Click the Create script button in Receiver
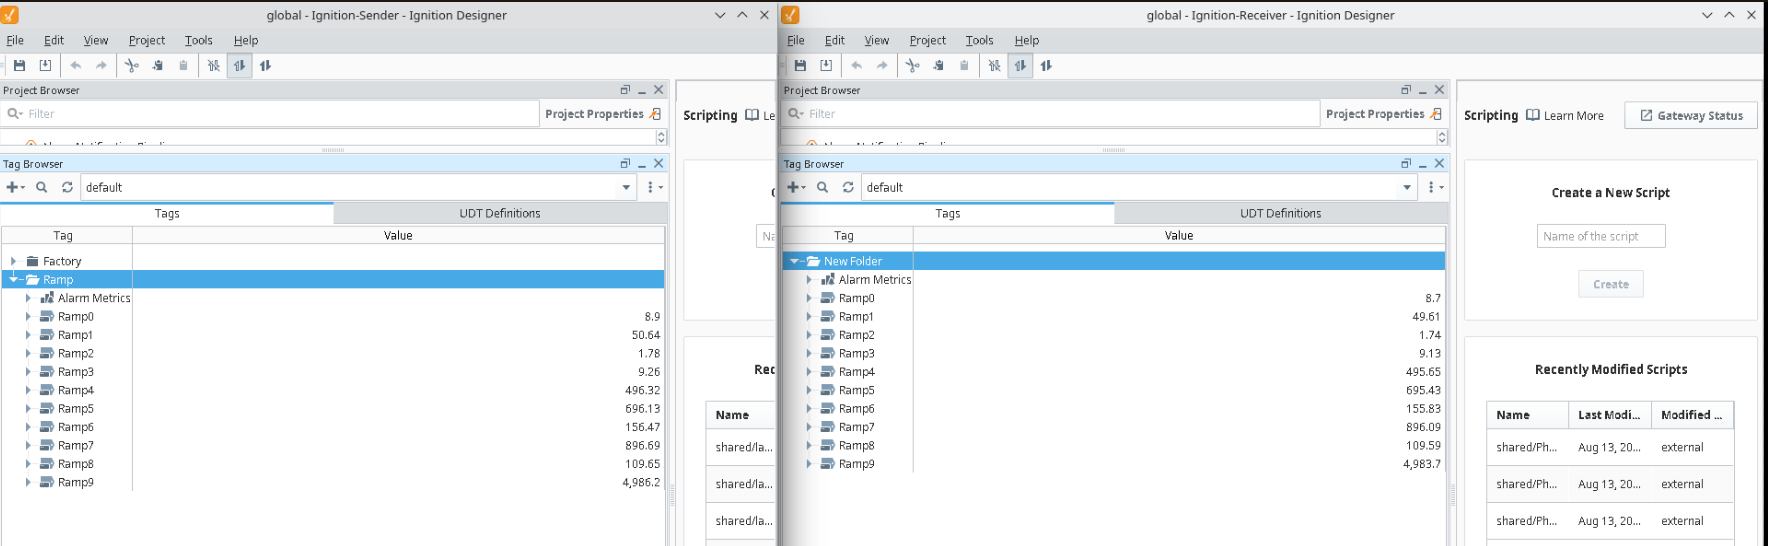This screenshot has height=546, width=1768. click(1610, 284)
